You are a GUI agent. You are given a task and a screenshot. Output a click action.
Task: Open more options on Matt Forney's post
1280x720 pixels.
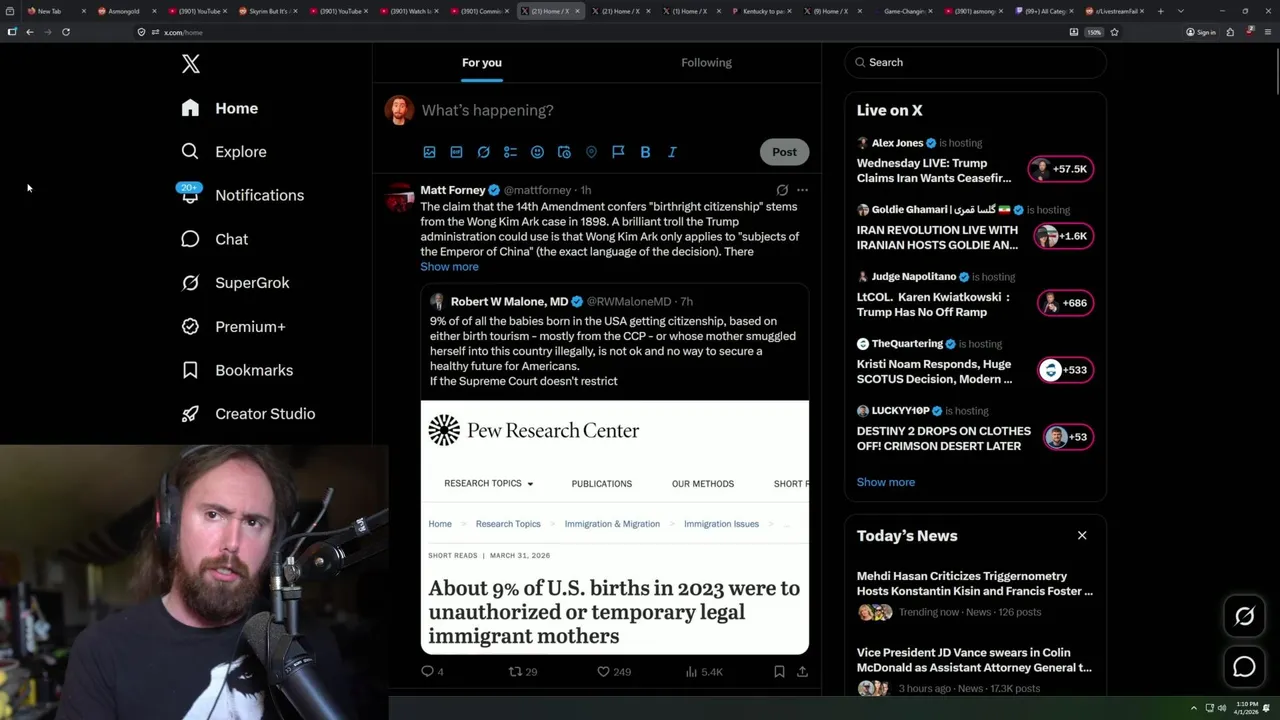[x=802, y=190]
